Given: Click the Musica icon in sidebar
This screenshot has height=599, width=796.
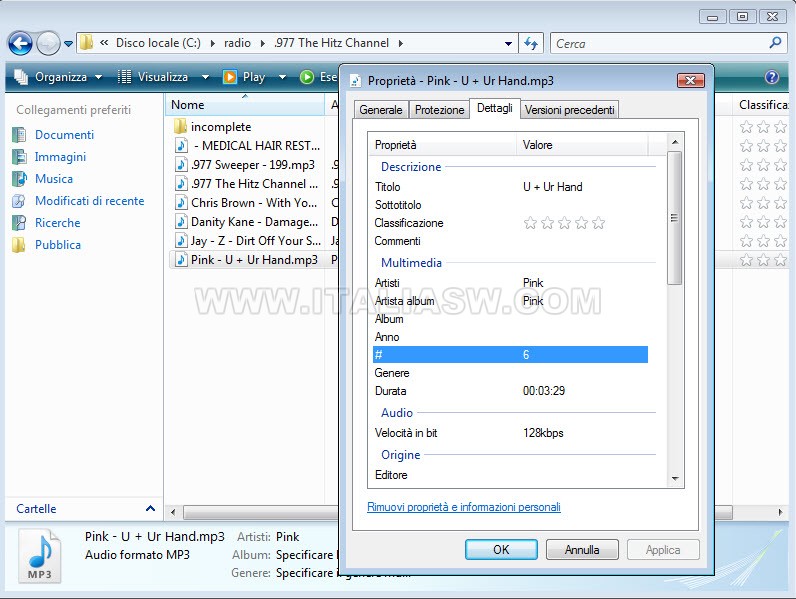Looking at the screenshot, I should click(x=19, y=179).
